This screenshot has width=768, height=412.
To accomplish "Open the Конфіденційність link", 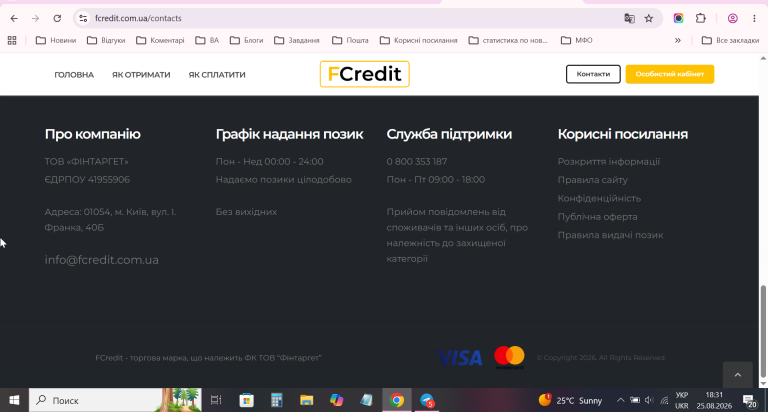I will (599, 198).
